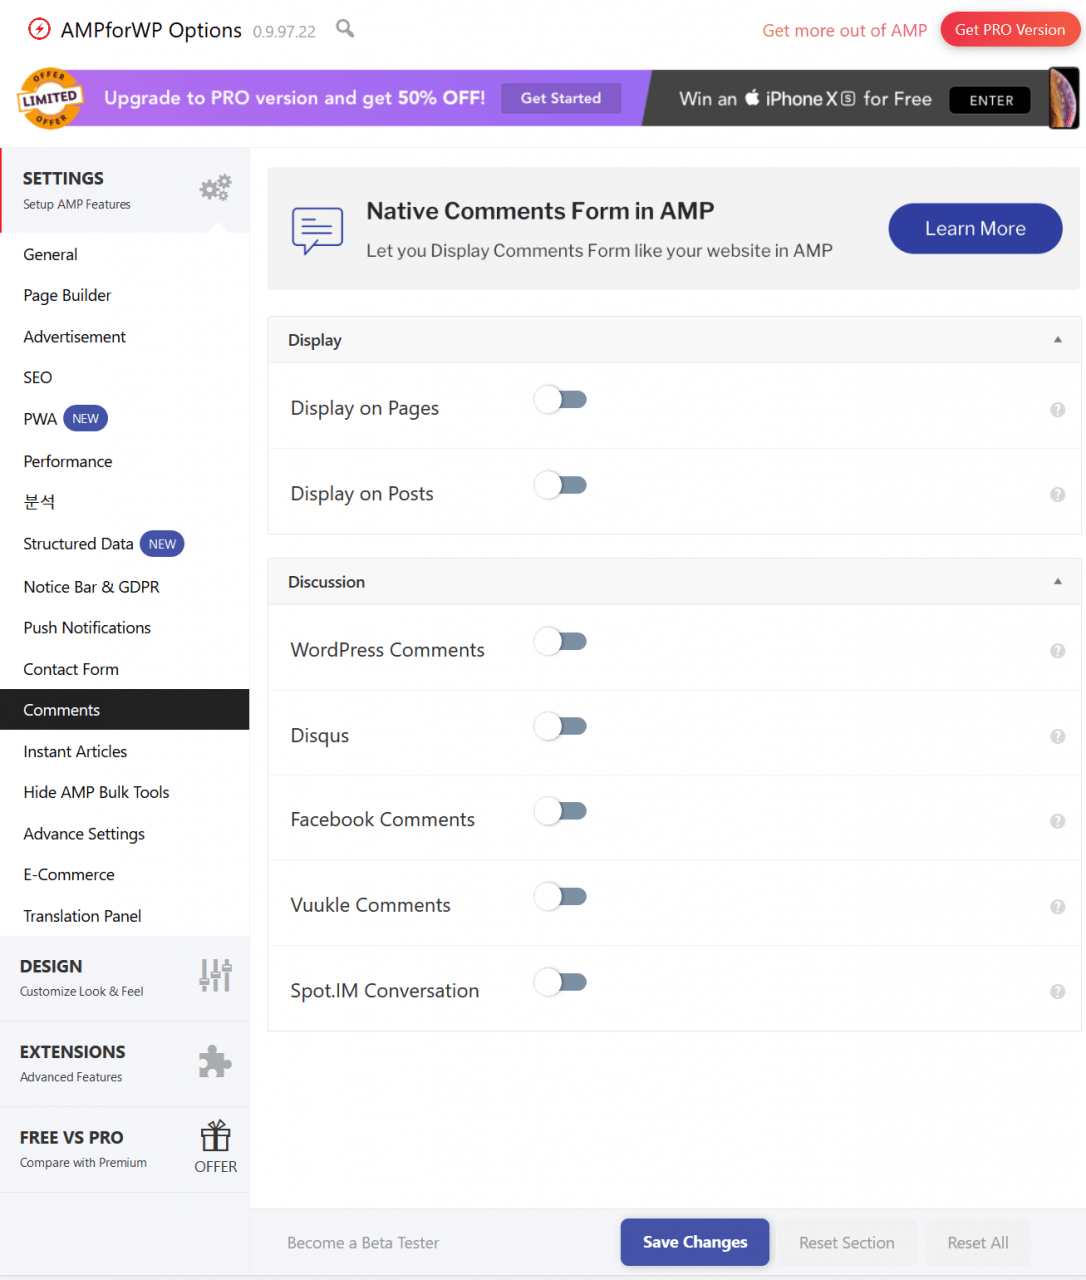Enable the Vuukle Comments toggle

(560, 897)
